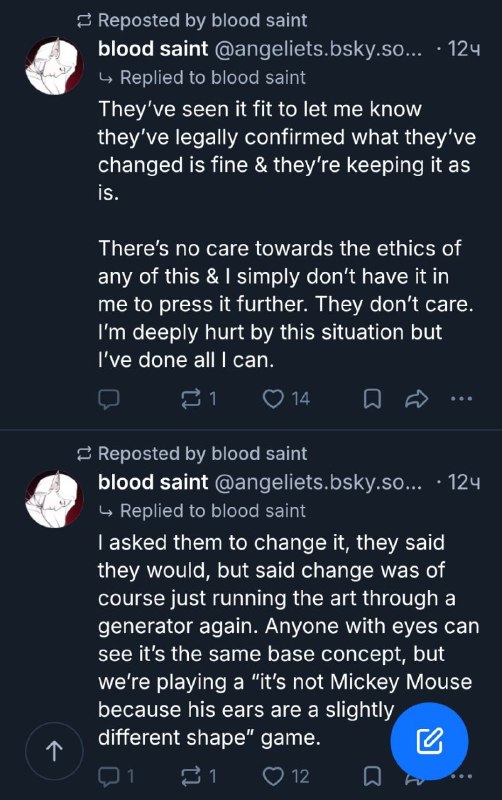Screen dimensions: 502x800
Task: Like the first post with 14 likes
Action: [x=286, y=398]
